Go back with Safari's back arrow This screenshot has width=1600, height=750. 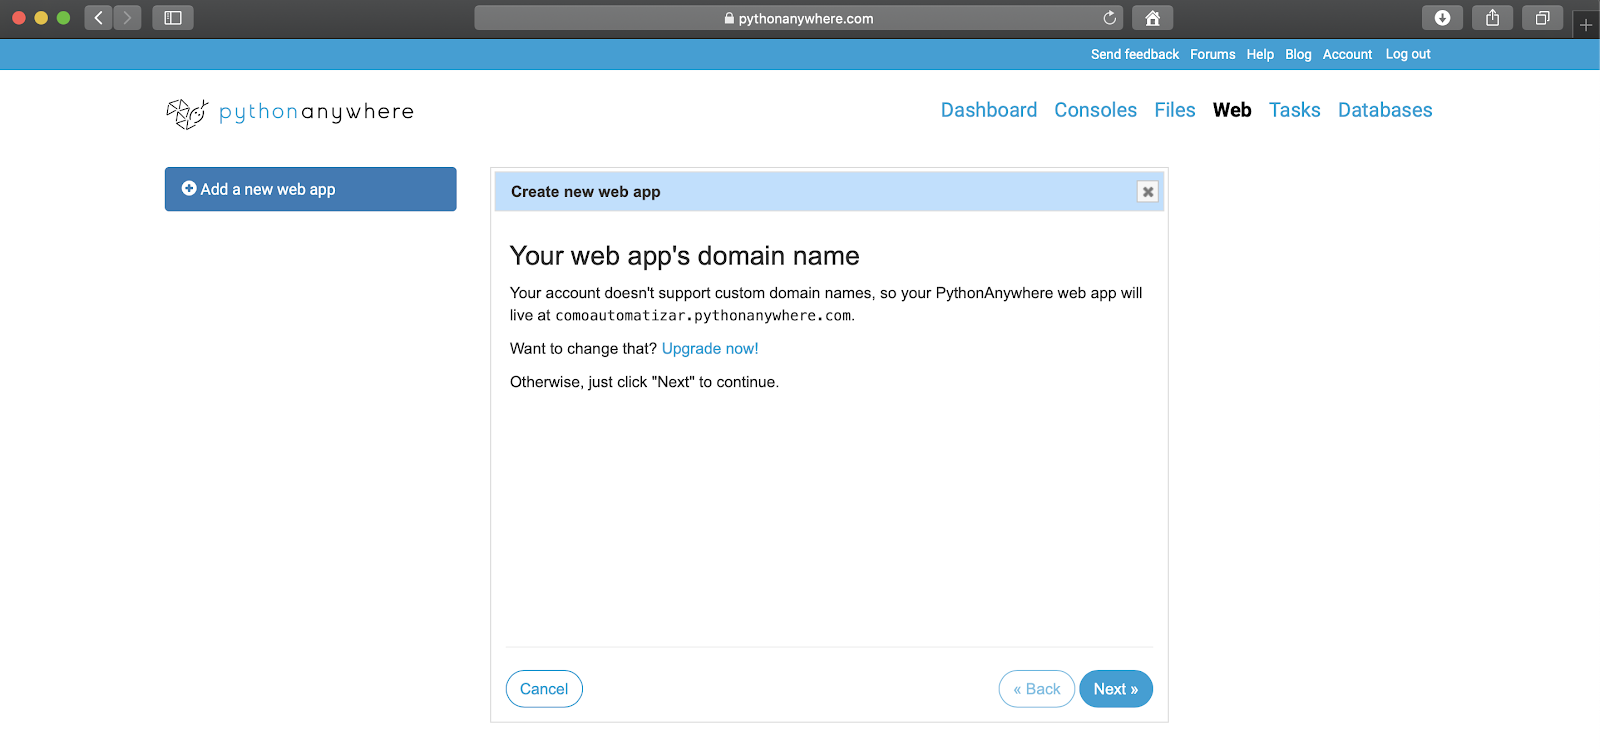click(x=98, y=18)
